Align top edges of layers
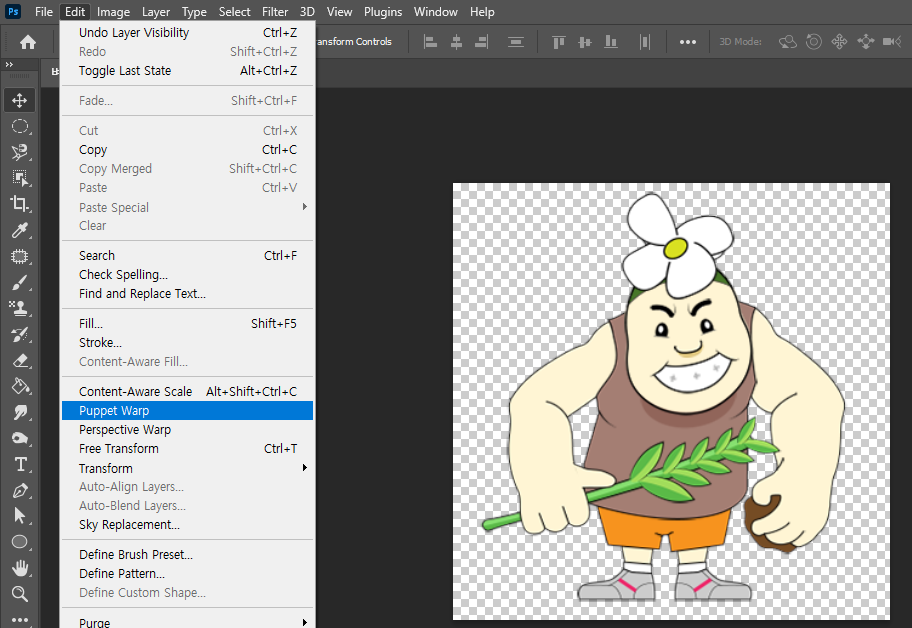 [x=559, y=42]
